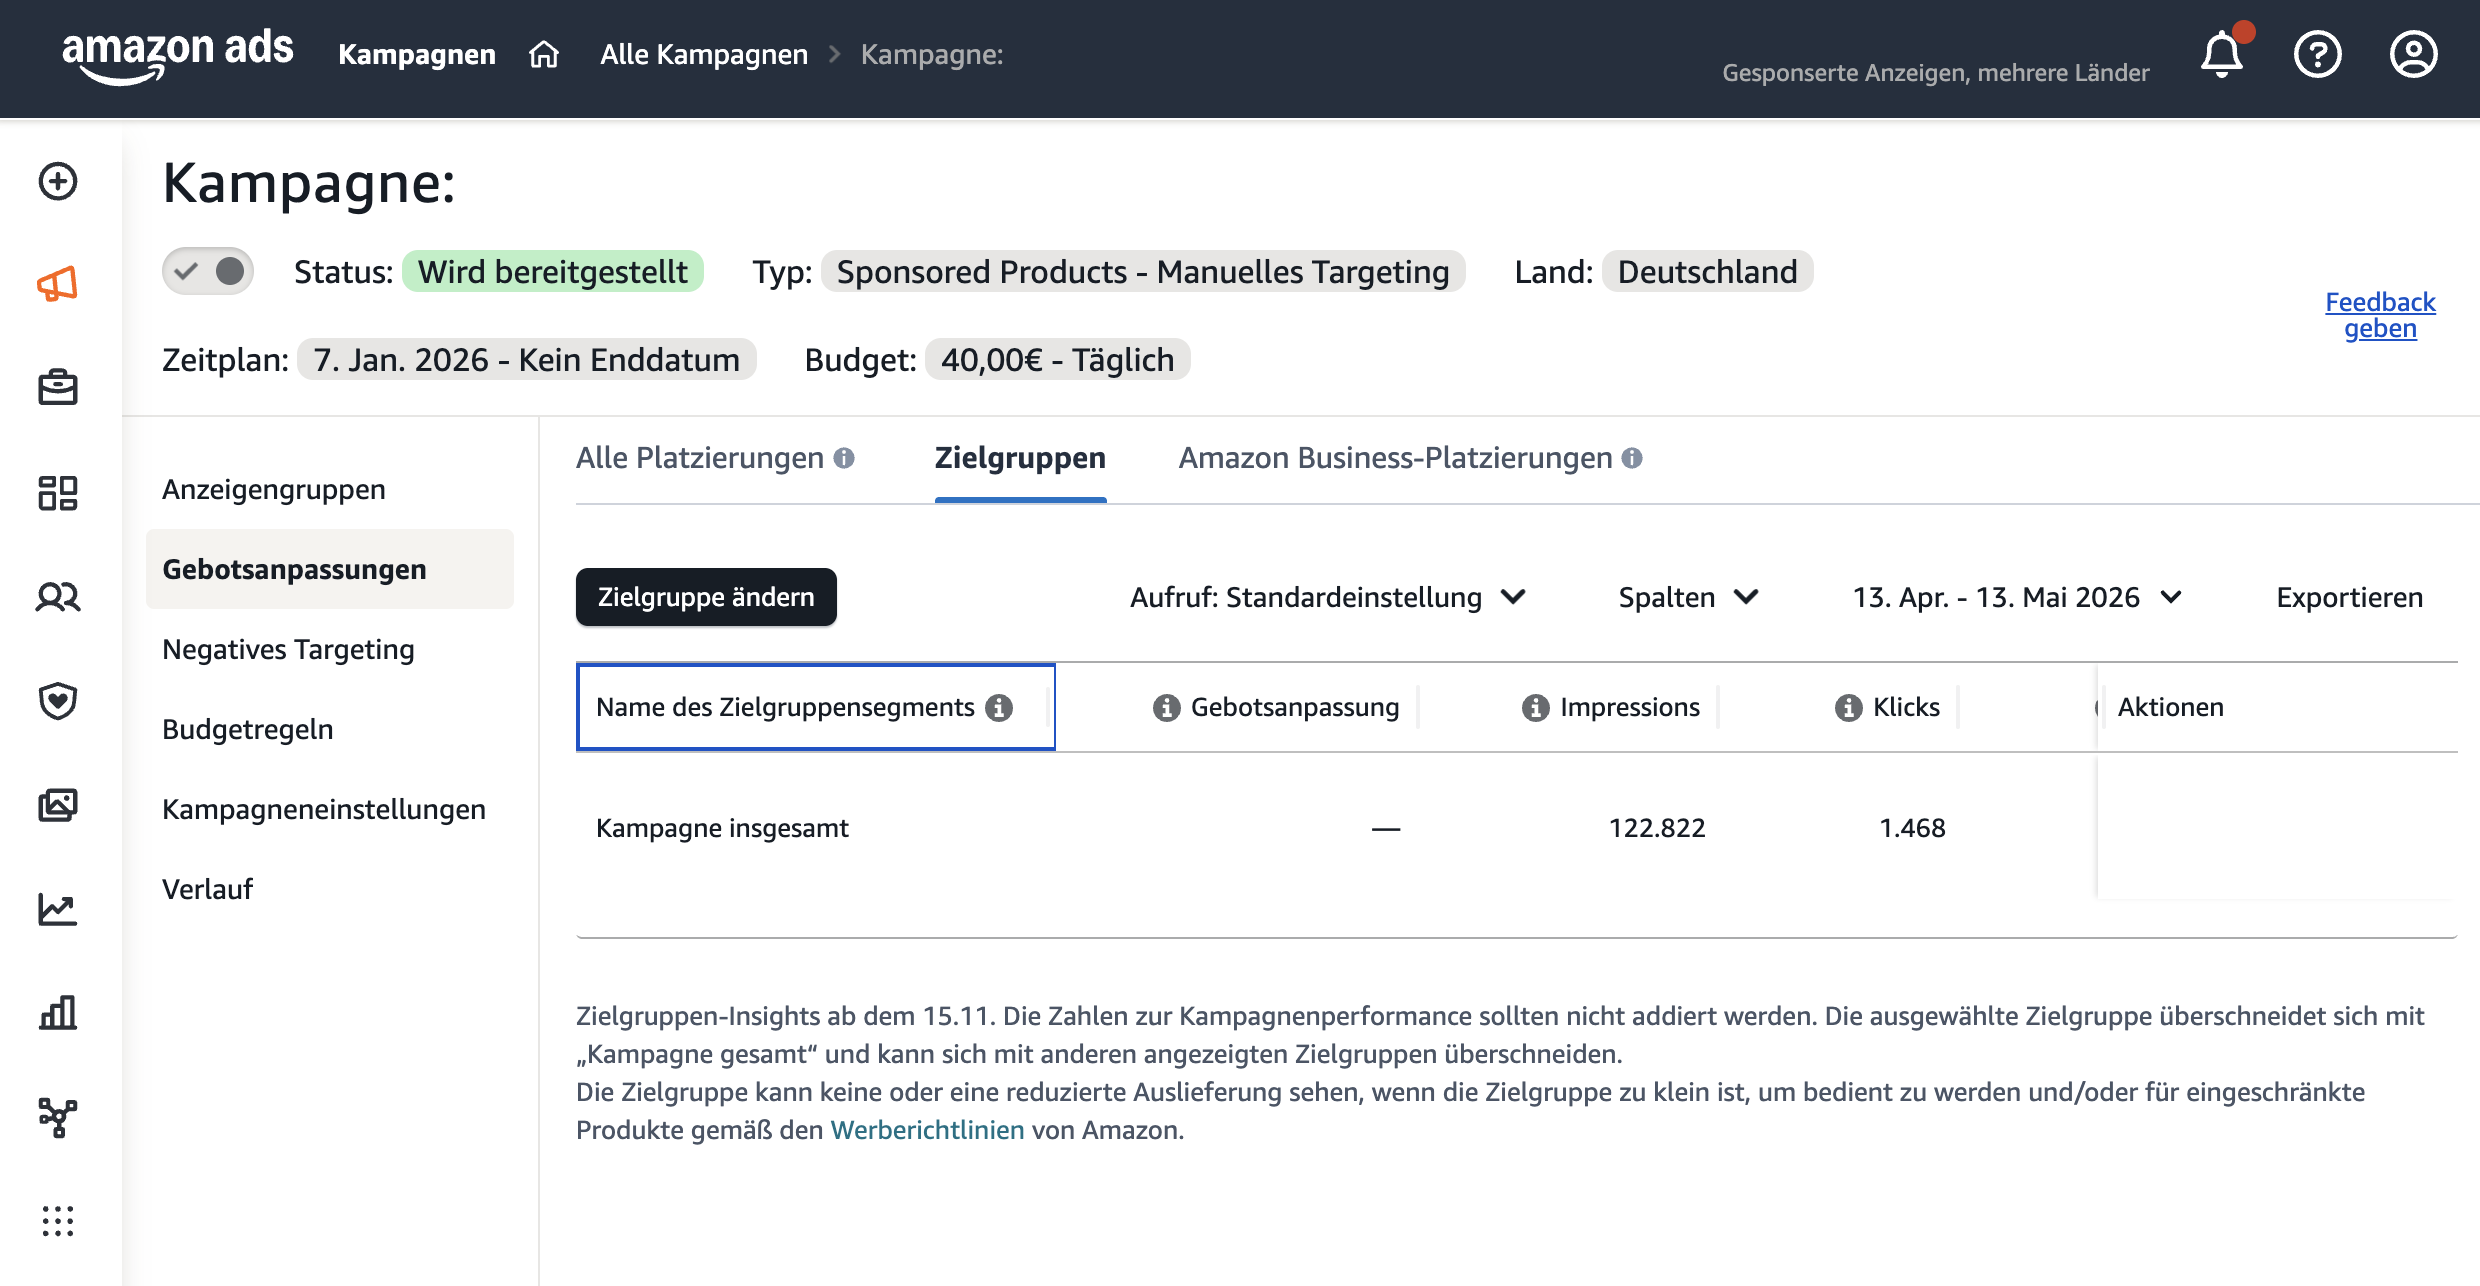
Task: Open the user account profile icon
Action: [x=2414, y=54]
